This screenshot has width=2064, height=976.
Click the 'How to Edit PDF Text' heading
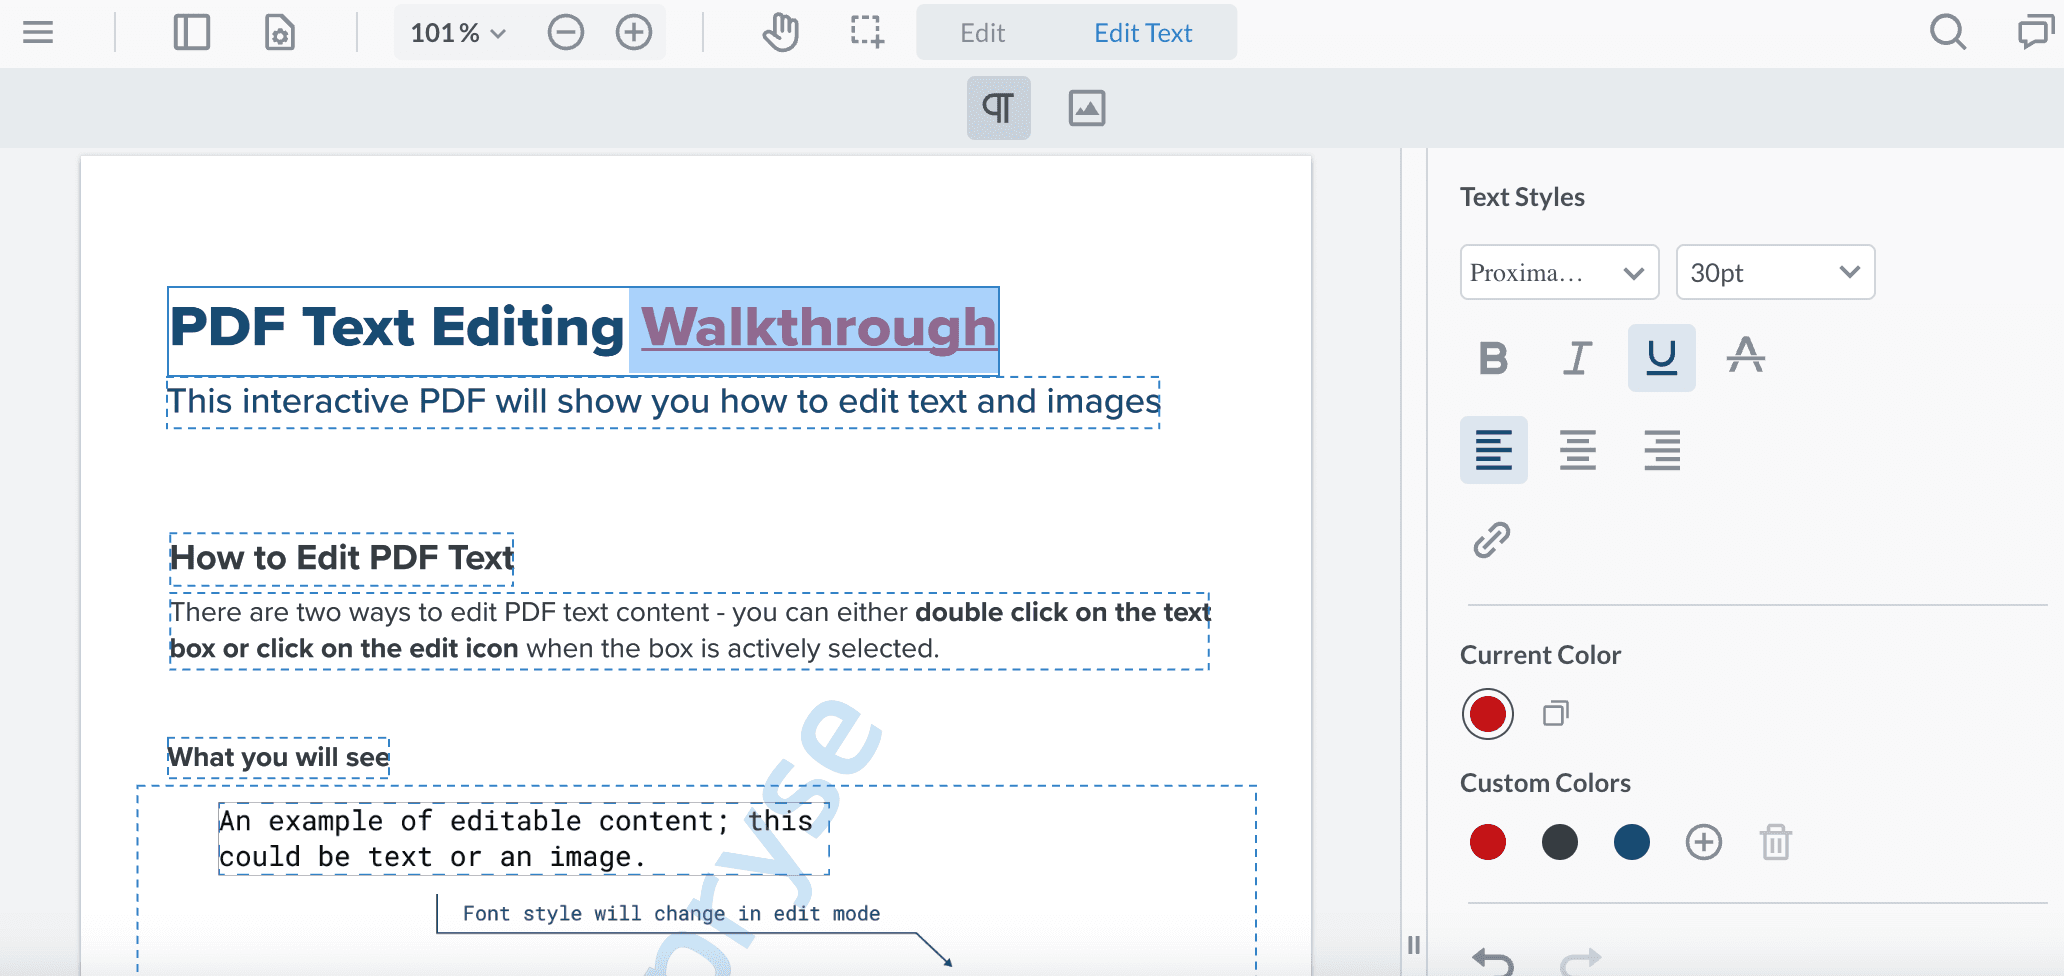341,558
